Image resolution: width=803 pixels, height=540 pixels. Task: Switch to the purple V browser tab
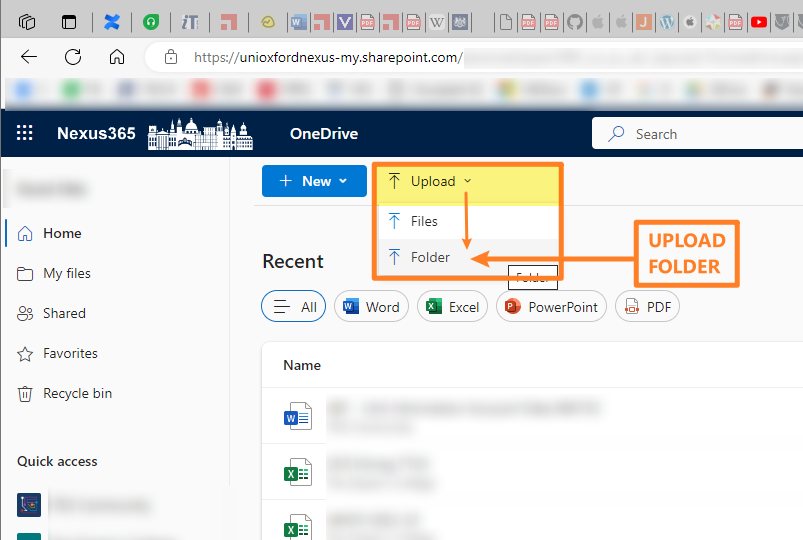[x=345, y=22]
